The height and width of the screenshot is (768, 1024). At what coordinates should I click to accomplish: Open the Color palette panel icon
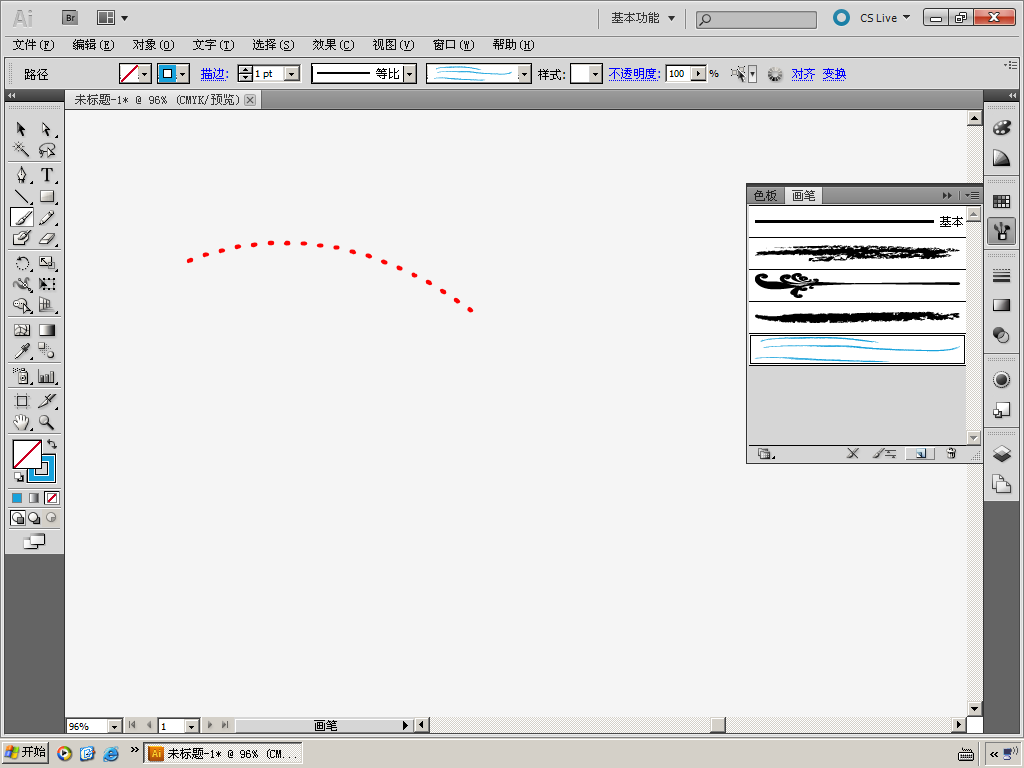1001,127
